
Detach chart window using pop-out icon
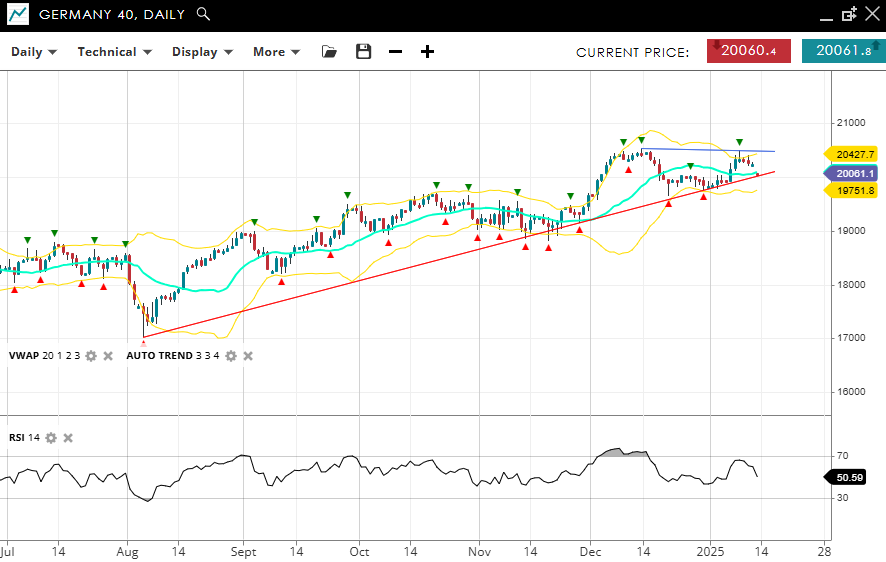pyautogui.click(x=849, y=14)
